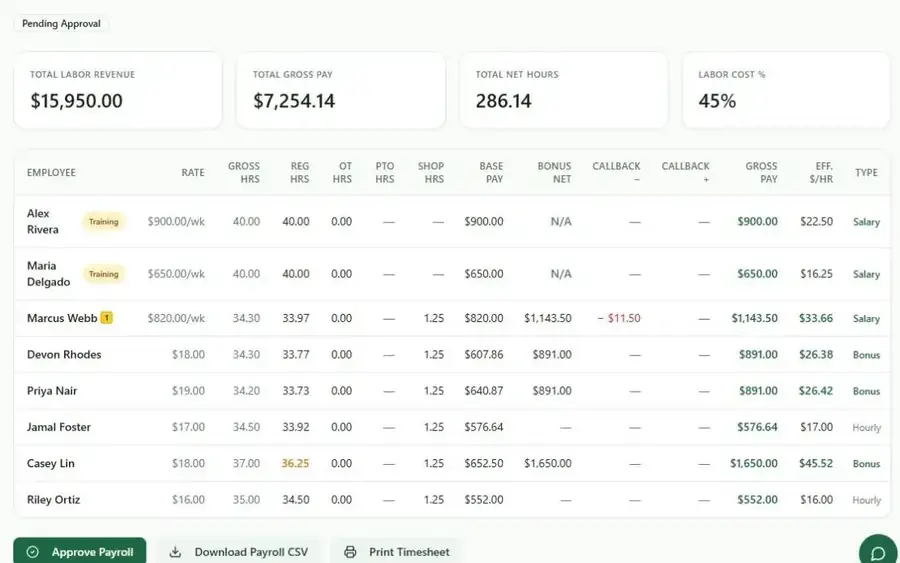This screenshot has width=900, height=563.
Task: Select employee name Casey Lin
Action: [51, 463]
